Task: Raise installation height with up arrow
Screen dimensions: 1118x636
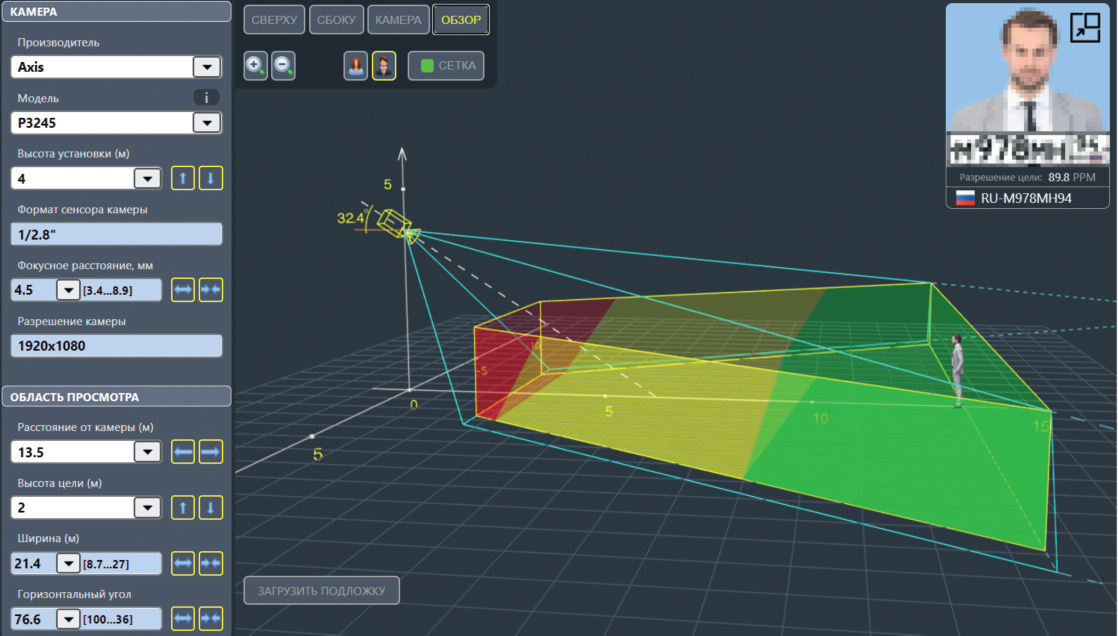Action: click(x=183, y=179)
